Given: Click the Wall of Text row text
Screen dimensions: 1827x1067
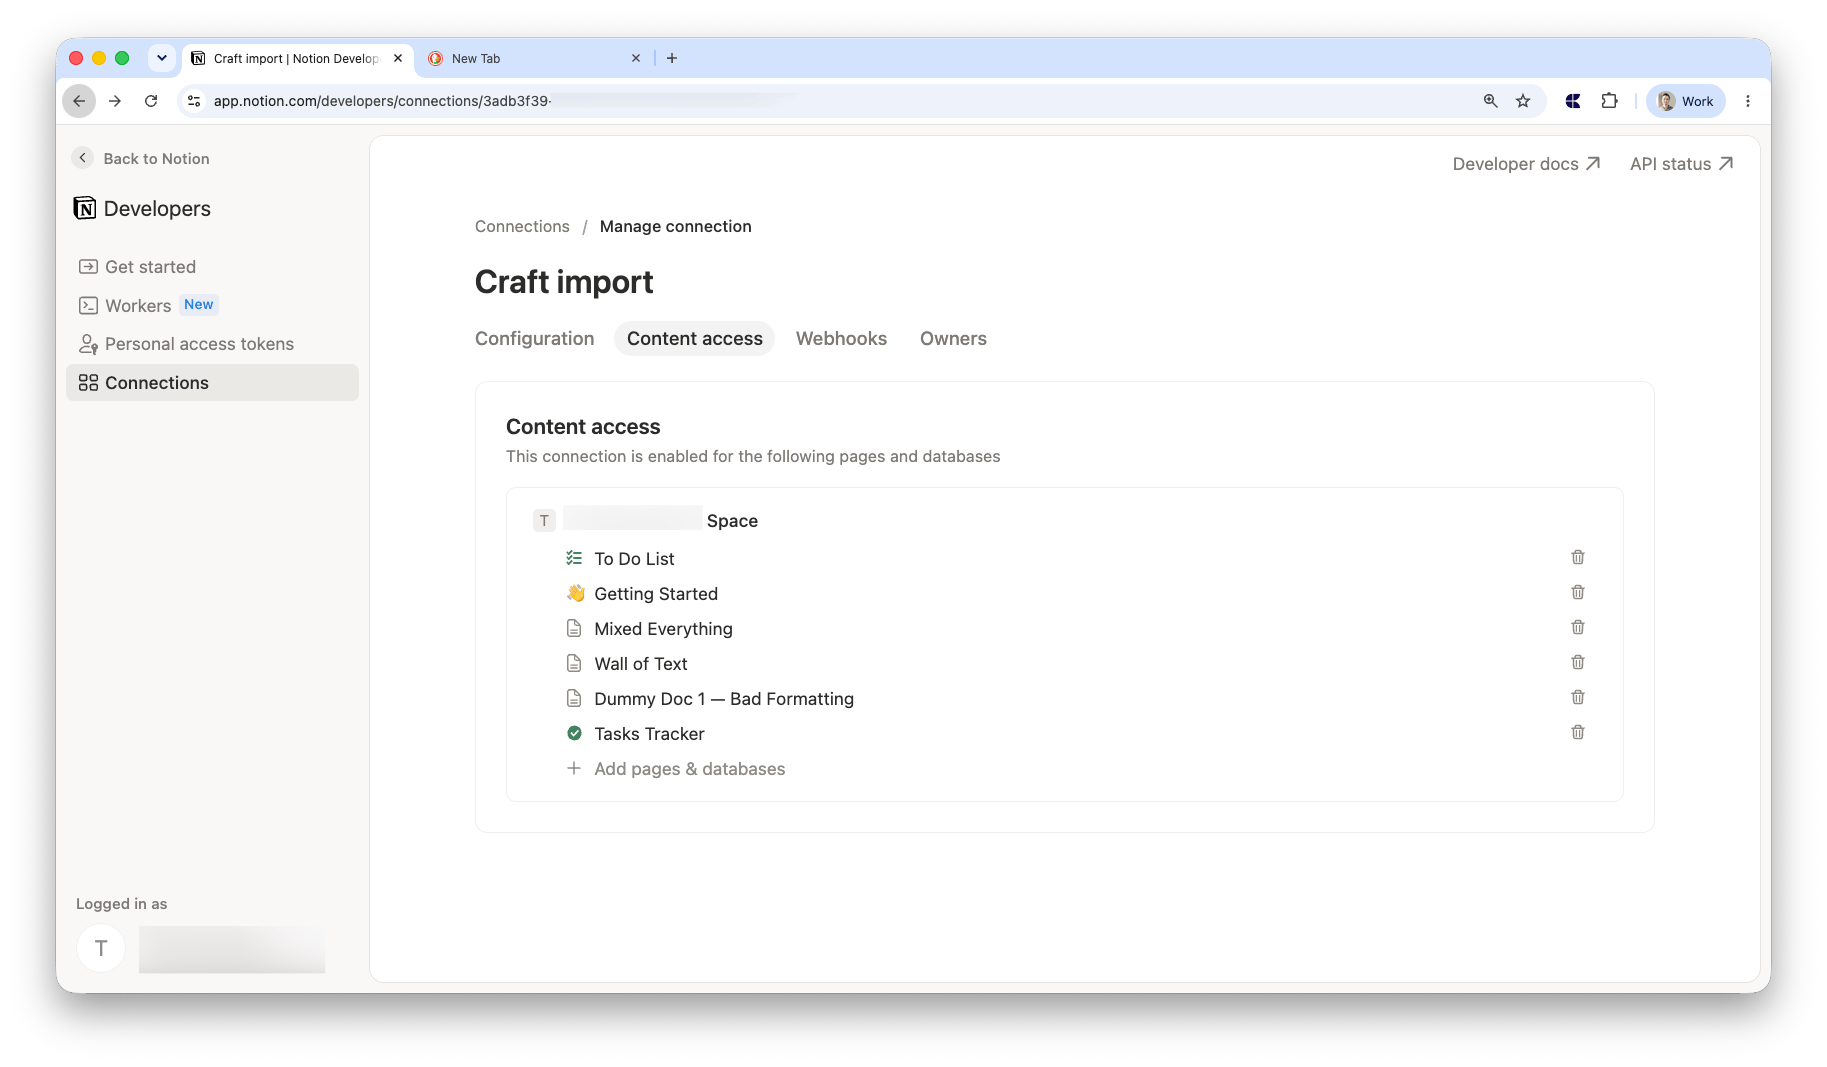Looking at the screenshot, I should coord(641,663).
